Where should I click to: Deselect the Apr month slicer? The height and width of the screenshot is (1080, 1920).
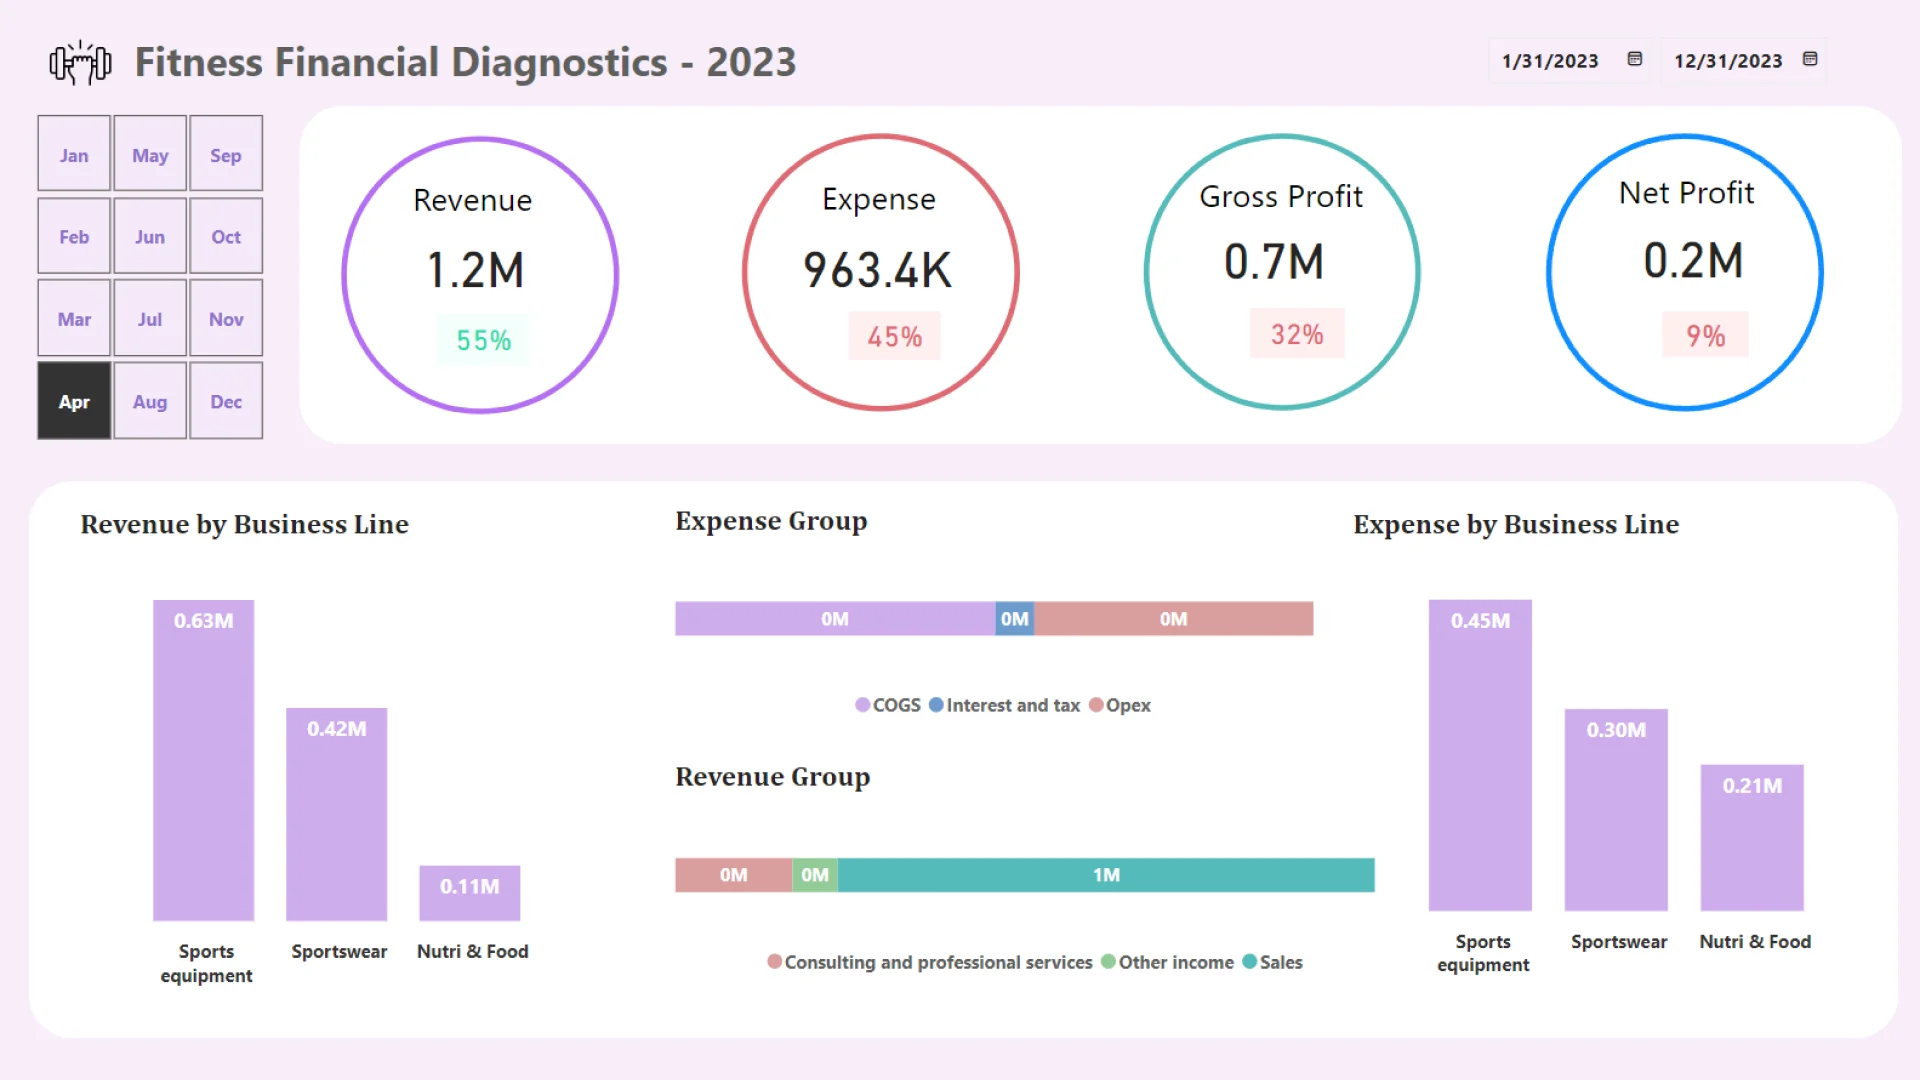pyautogui.click(x=74, y=400)
